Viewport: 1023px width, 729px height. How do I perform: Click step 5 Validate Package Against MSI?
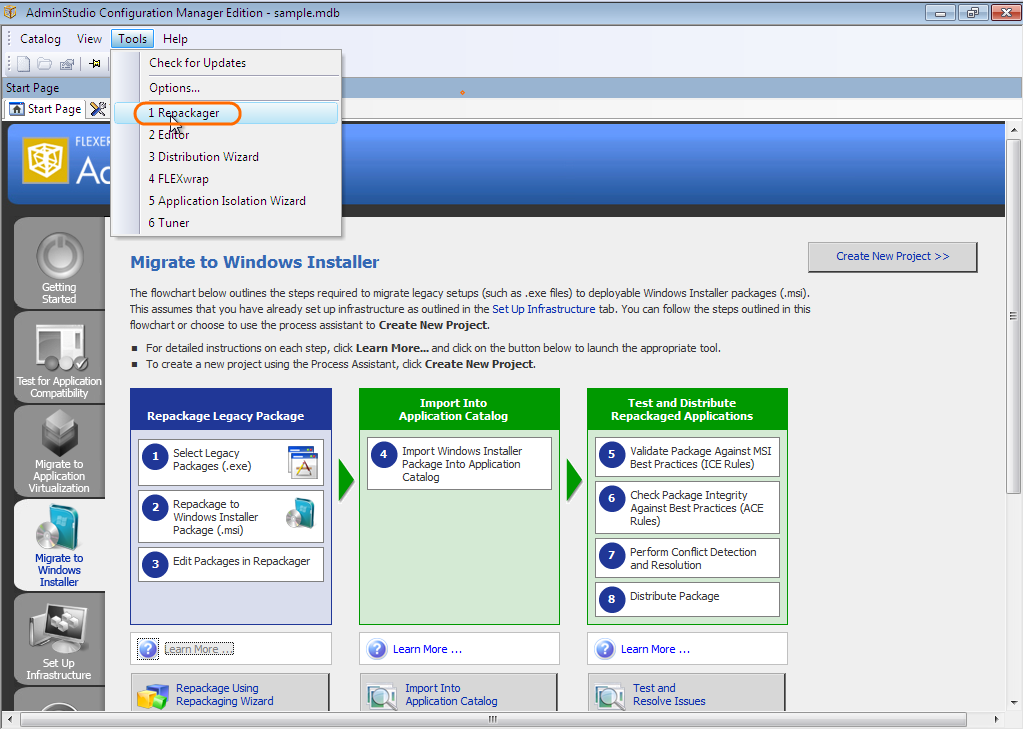click(687, 457)
